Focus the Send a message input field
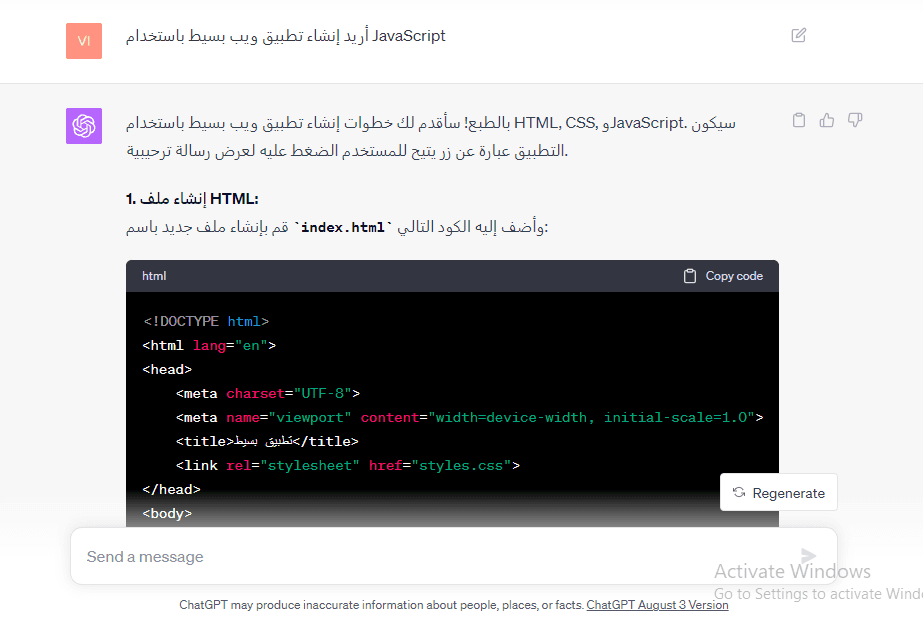The image size is (923, 629). click(453, 556)
